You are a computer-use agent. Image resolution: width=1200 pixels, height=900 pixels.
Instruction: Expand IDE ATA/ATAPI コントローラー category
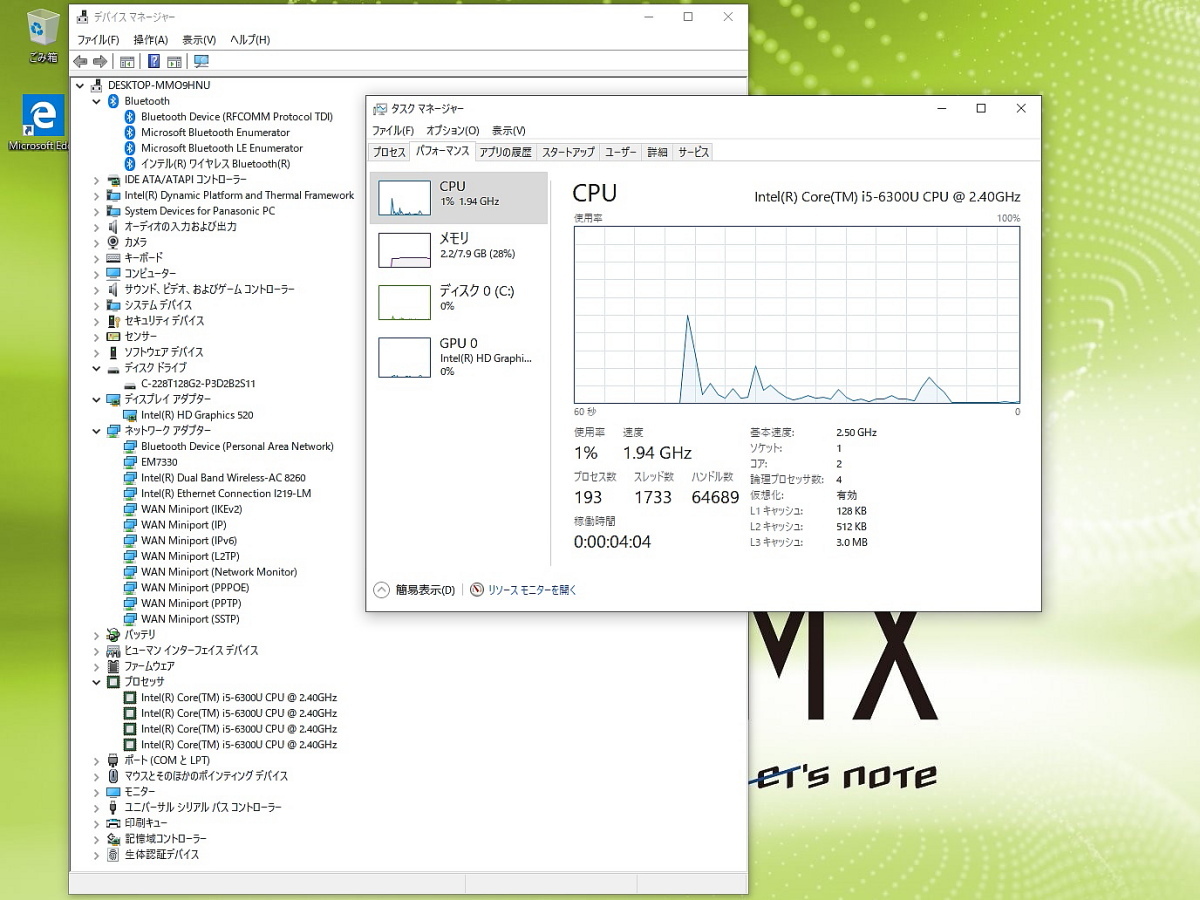click(97, 179)
